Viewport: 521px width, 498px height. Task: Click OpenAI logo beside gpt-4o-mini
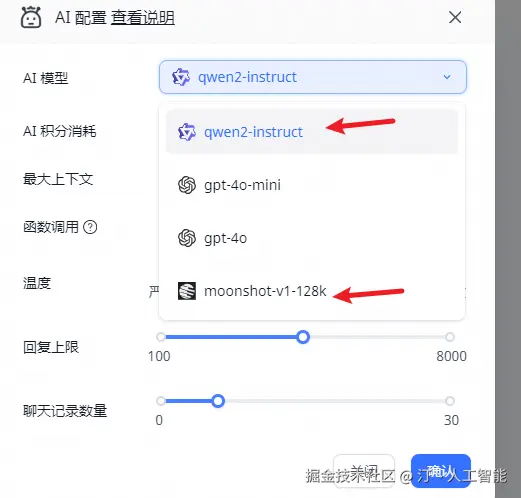point(187,185)
